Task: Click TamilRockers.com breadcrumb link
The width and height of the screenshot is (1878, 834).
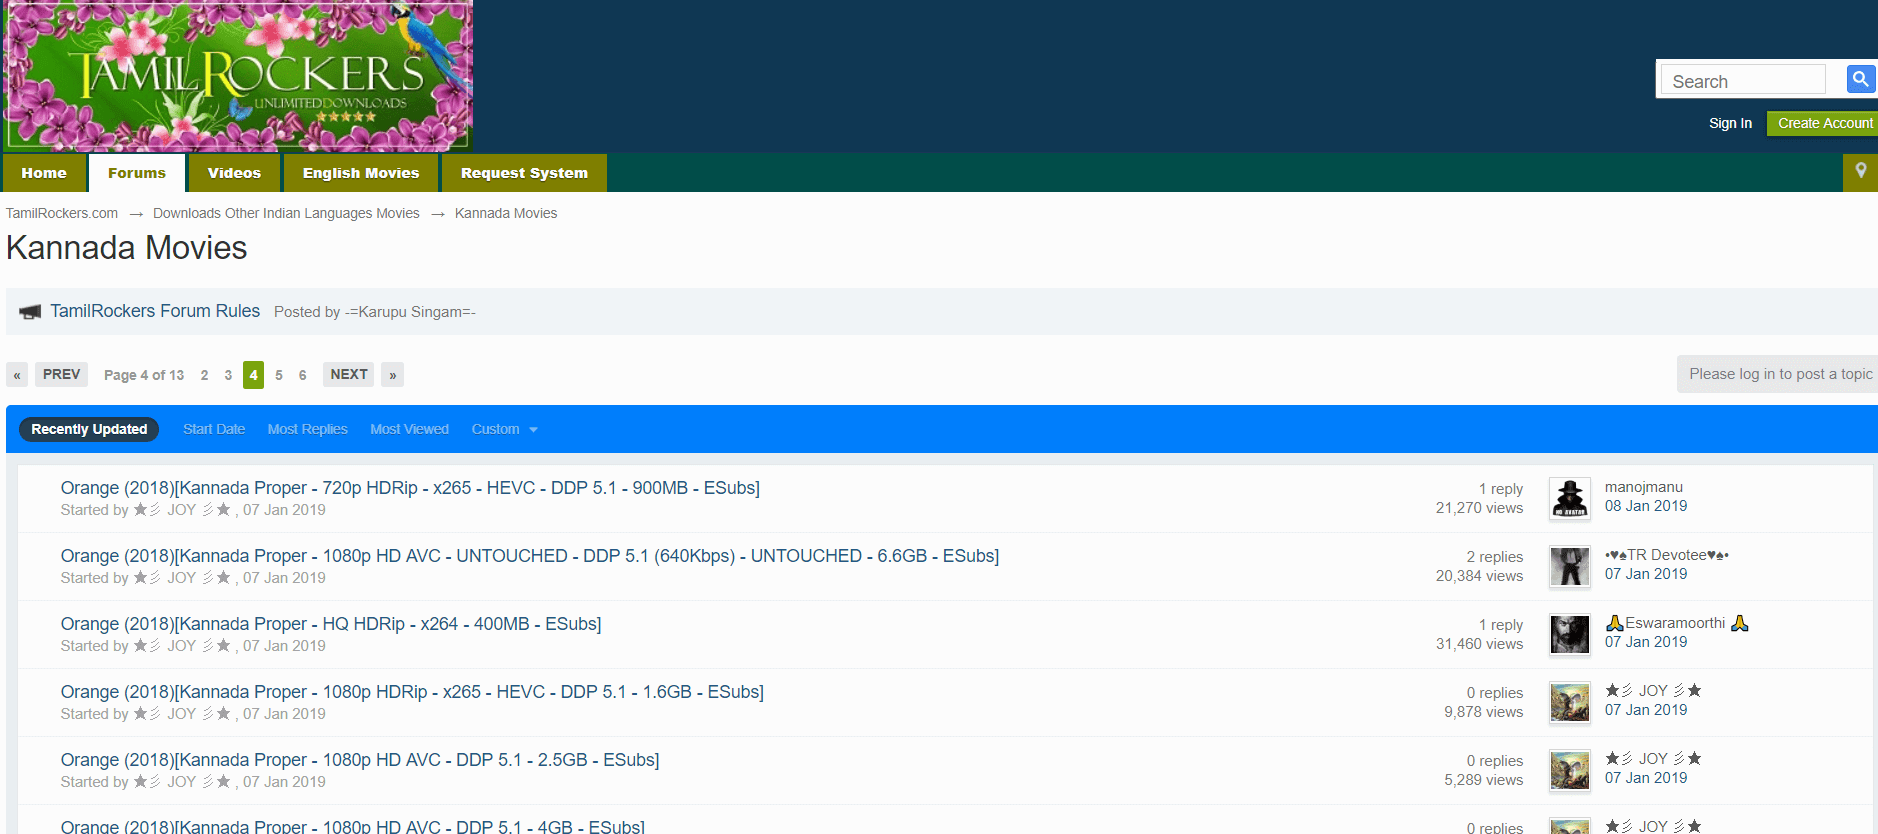Action: 62,213
